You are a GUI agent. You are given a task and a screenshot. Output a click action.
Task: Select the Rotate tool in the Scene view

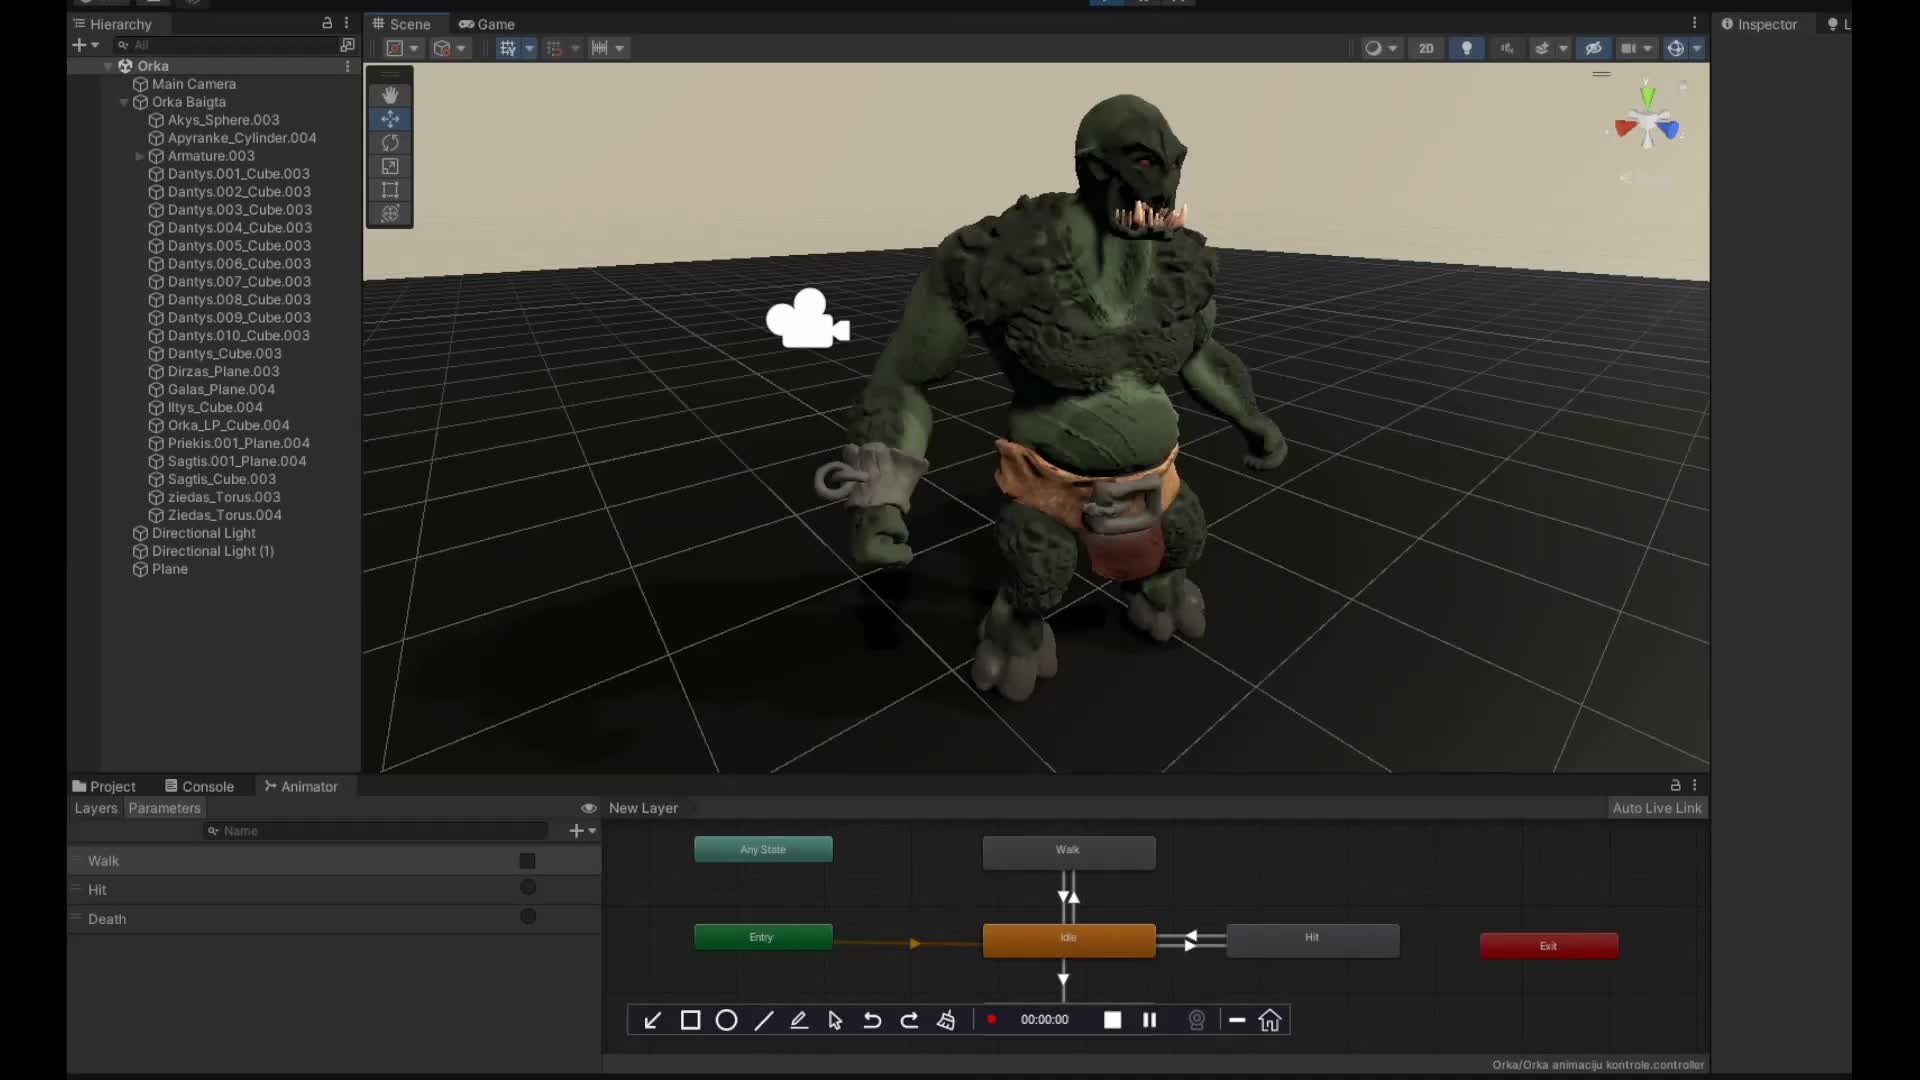pos(390,143)
